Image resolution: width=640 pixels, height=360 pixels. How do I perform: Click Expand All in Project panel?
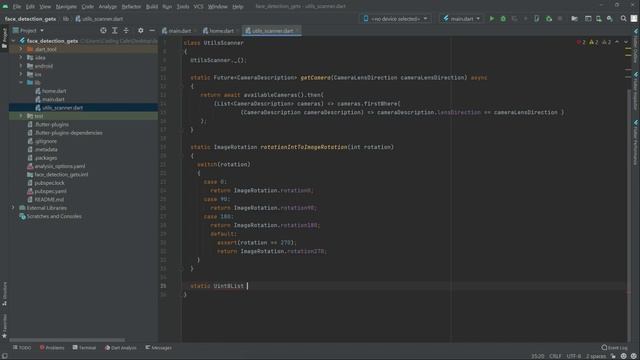pyautogui.click(x=115, y=31)
